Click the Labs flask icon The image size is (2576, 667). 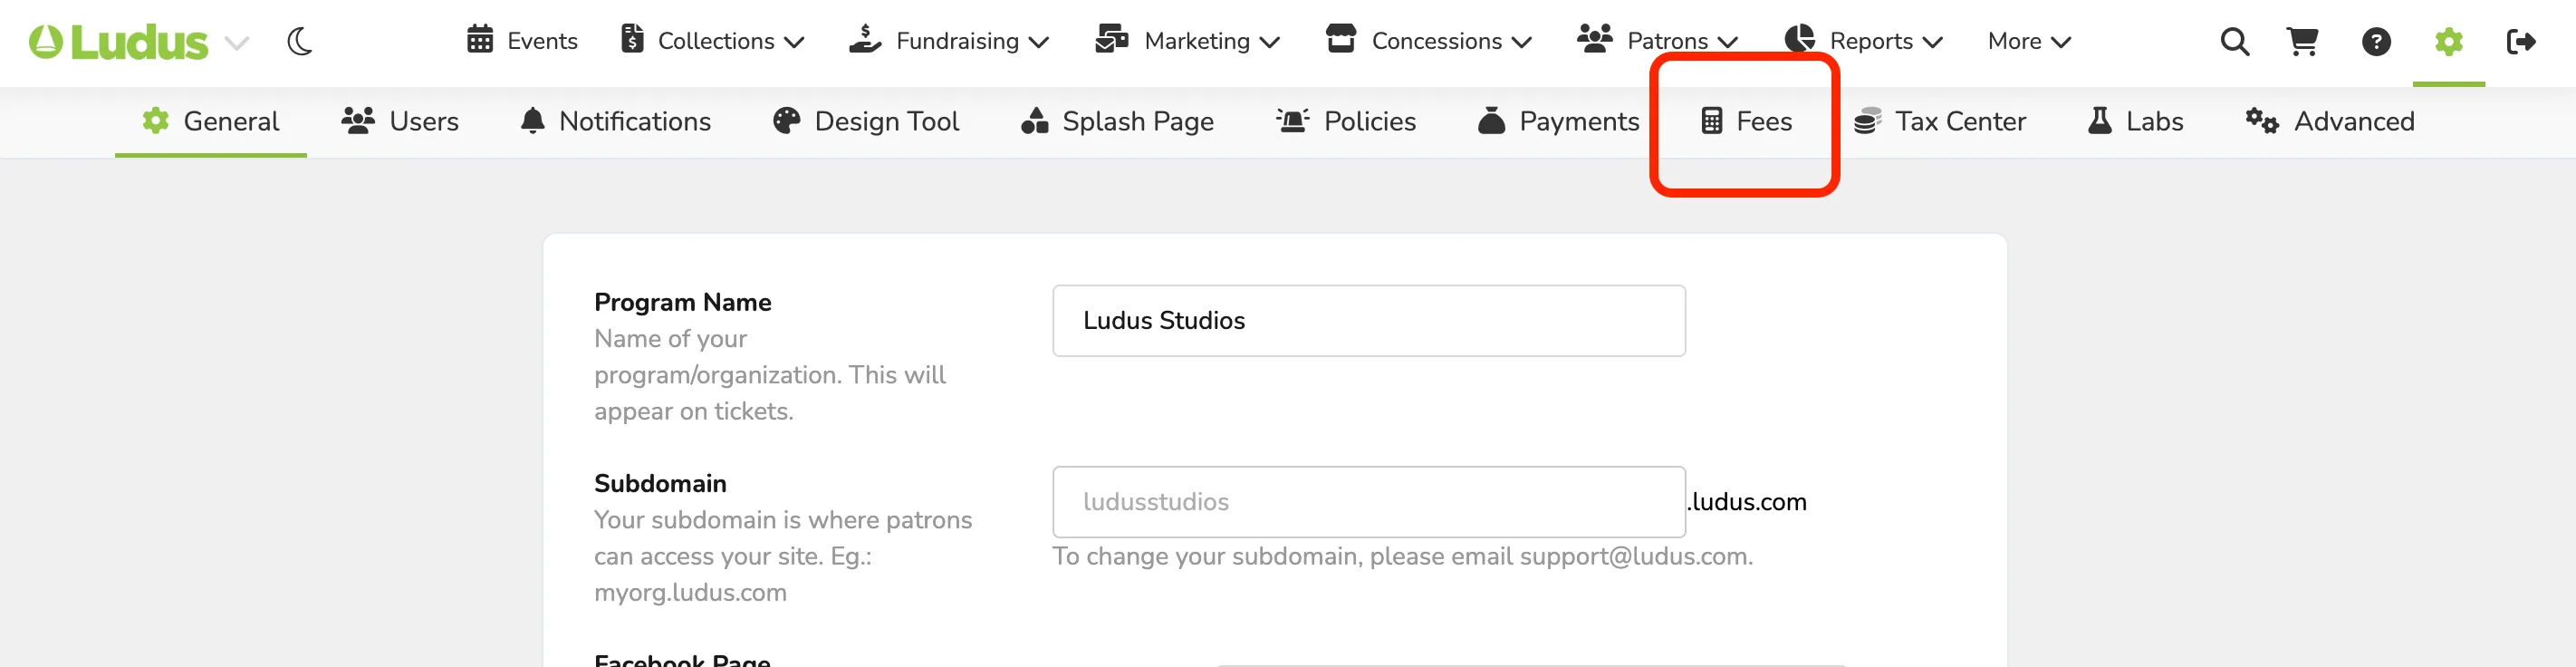tap(2100, 121)
